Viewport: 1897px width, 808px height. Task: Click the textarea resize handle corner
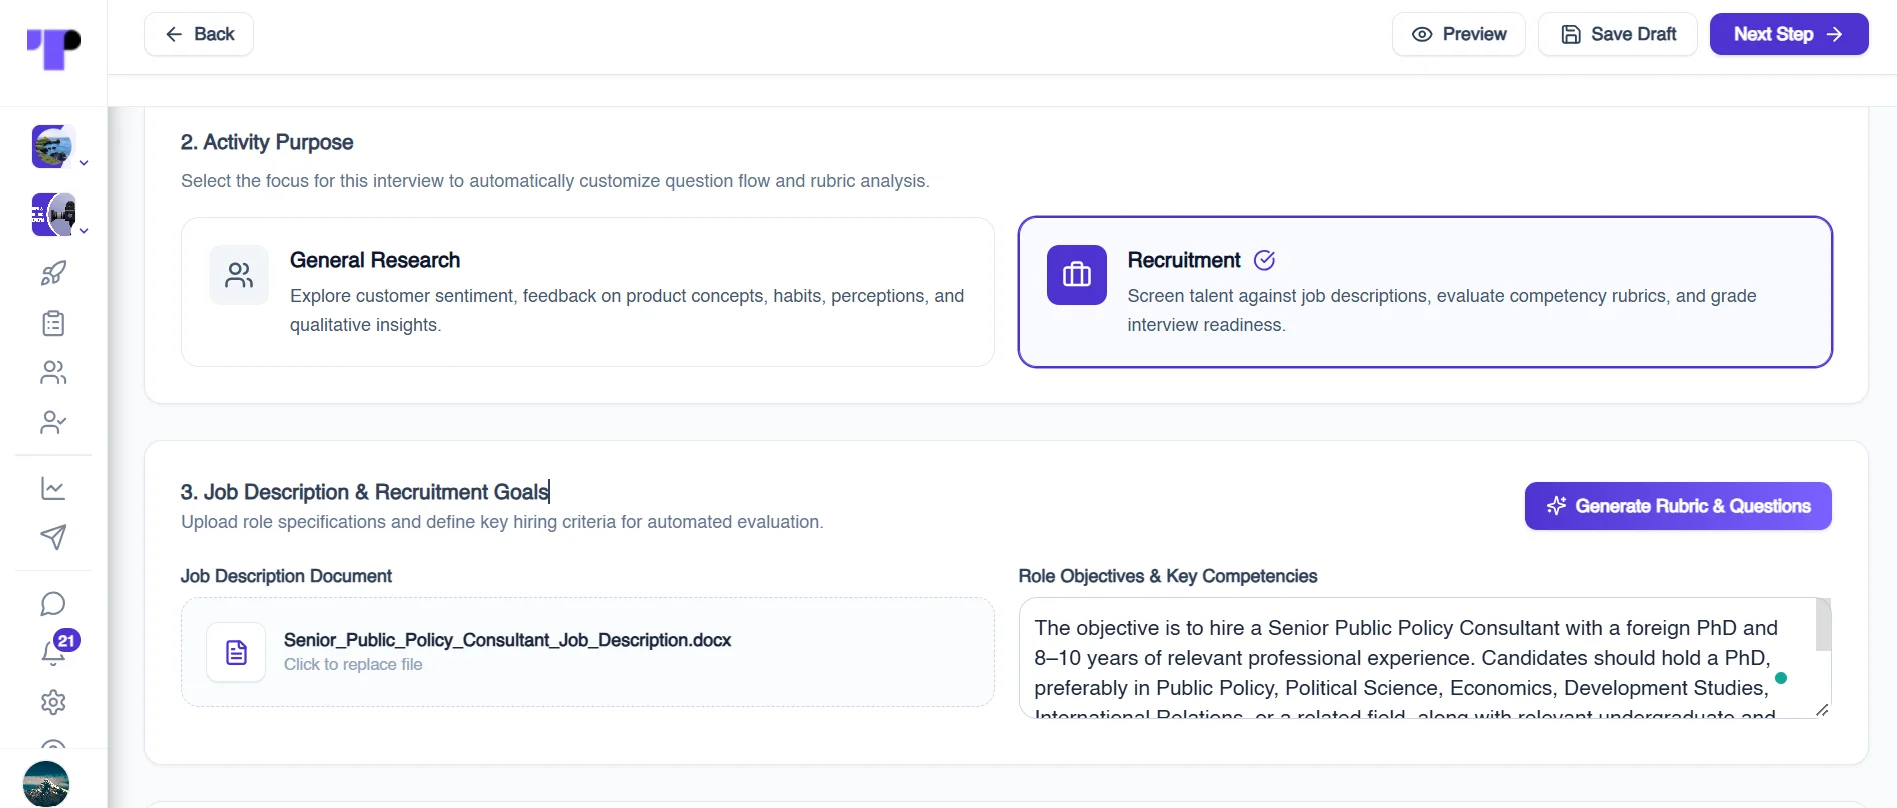pyautogui.click(x=1822, y=710)
